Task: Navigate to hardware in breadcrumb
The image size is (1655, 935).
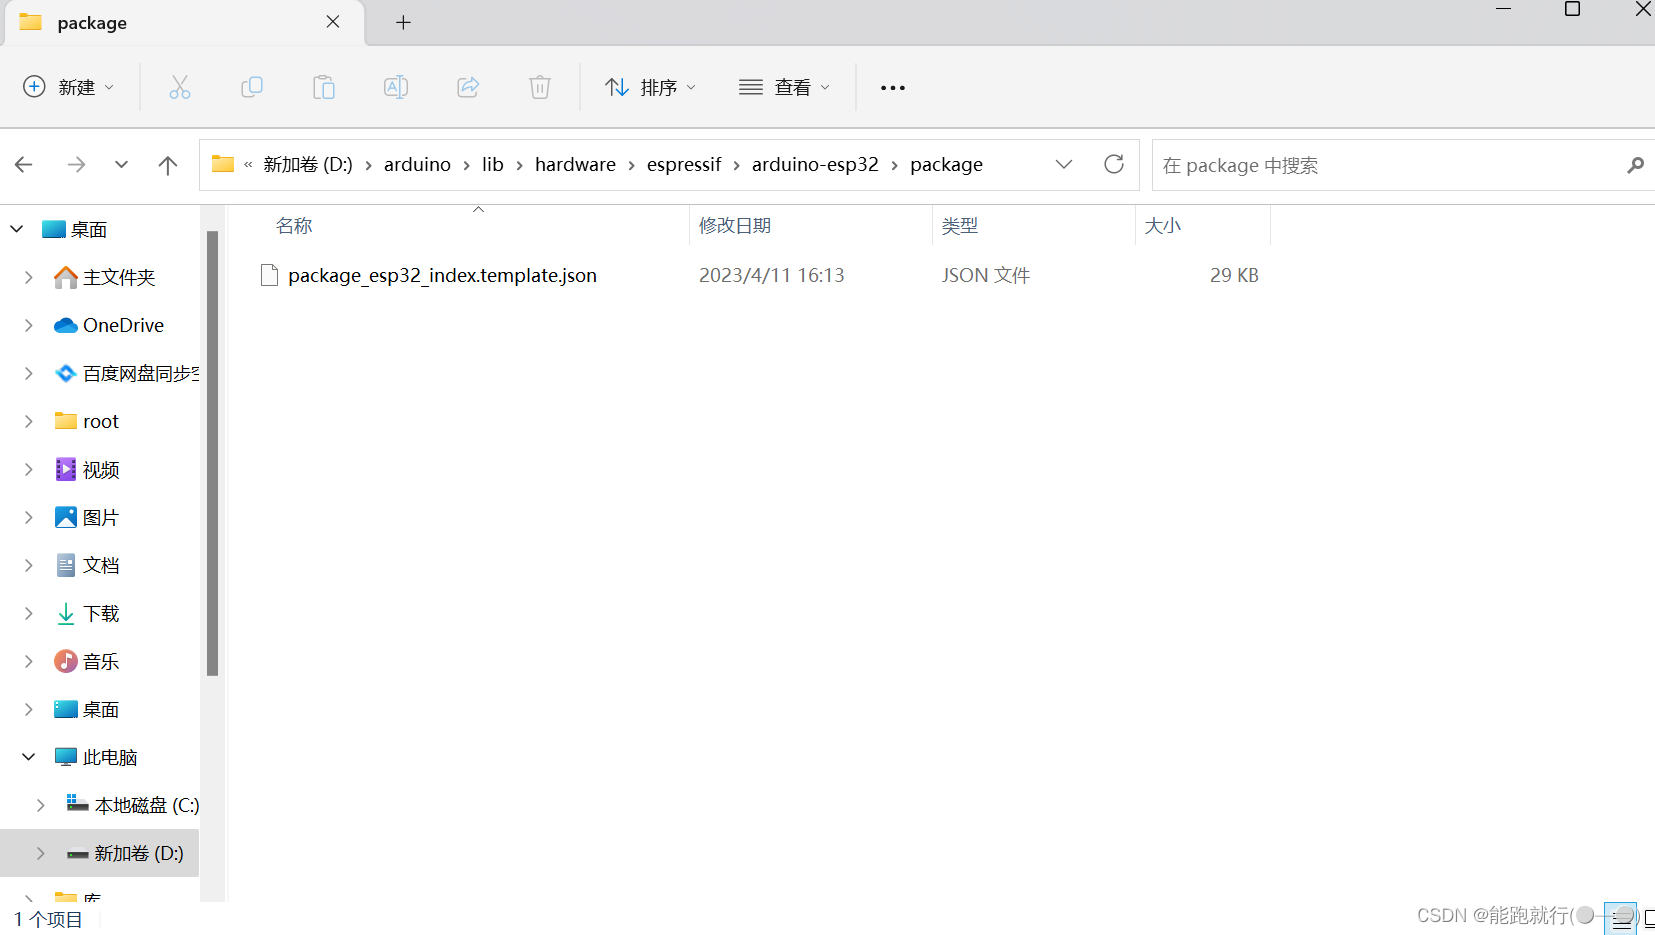Action: pyautogui.click(x=575, y=164)
